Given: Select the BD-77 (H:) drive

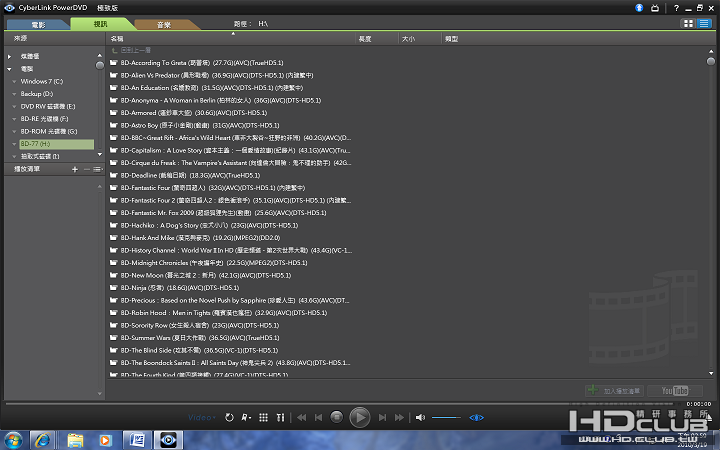Looking at the screenshot, I should click(x=56, y=144).
